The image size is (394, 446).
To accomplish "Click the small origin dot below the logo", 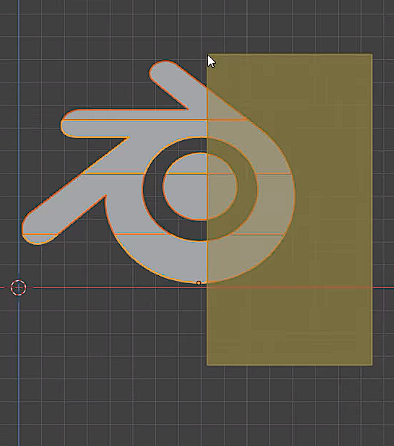I will (199, 283).
